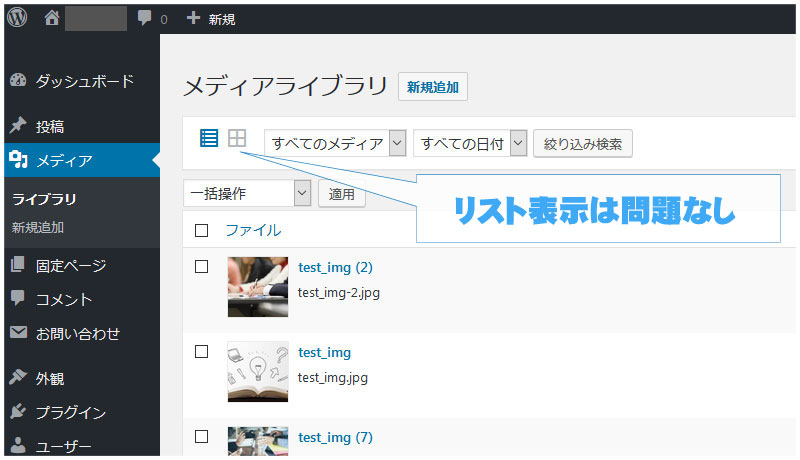
Task: Open 投稿 posts menu
Action: tap(50, 126)
